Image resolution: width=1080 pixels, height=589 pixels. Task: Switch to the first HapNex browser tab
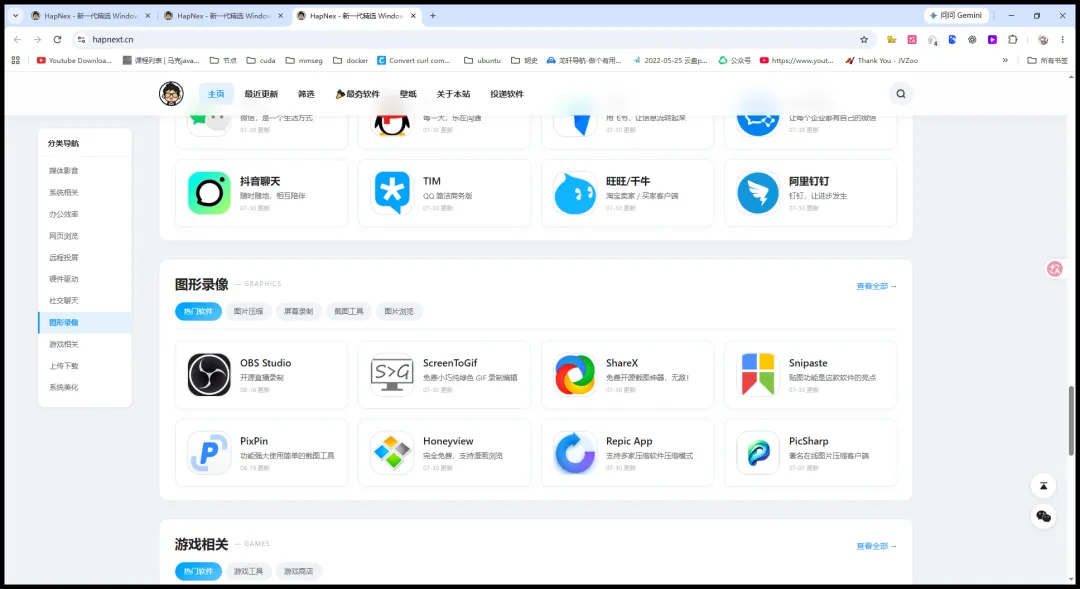coord(90,16)
